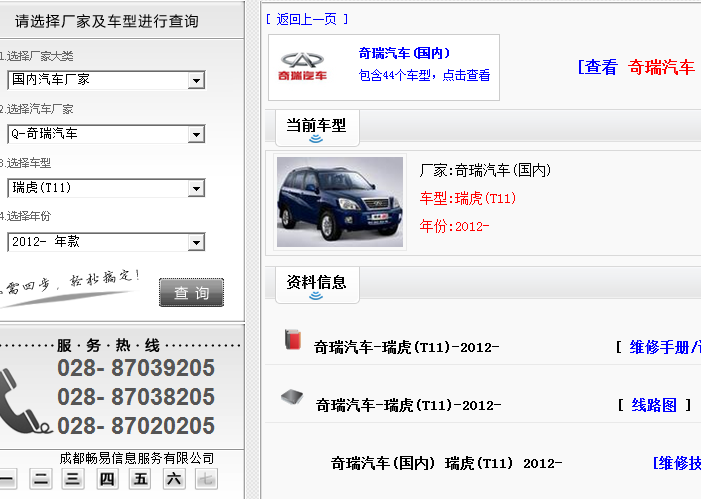
Task: Click the gray wiring diagram icon
Action: pos(292,397)
